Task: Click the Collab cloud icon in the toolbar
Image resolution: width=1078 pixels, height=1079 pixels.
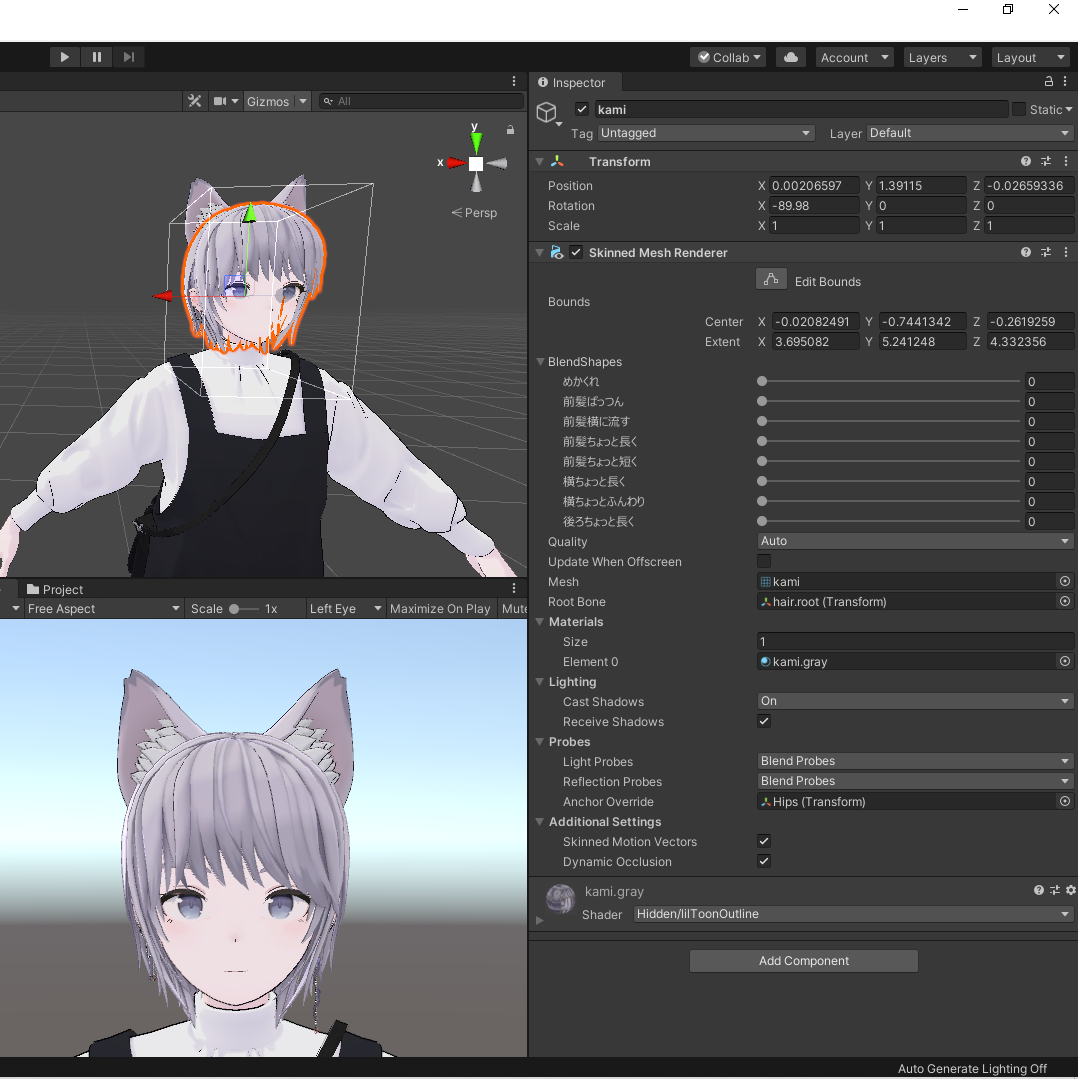Action: (791, 57)
